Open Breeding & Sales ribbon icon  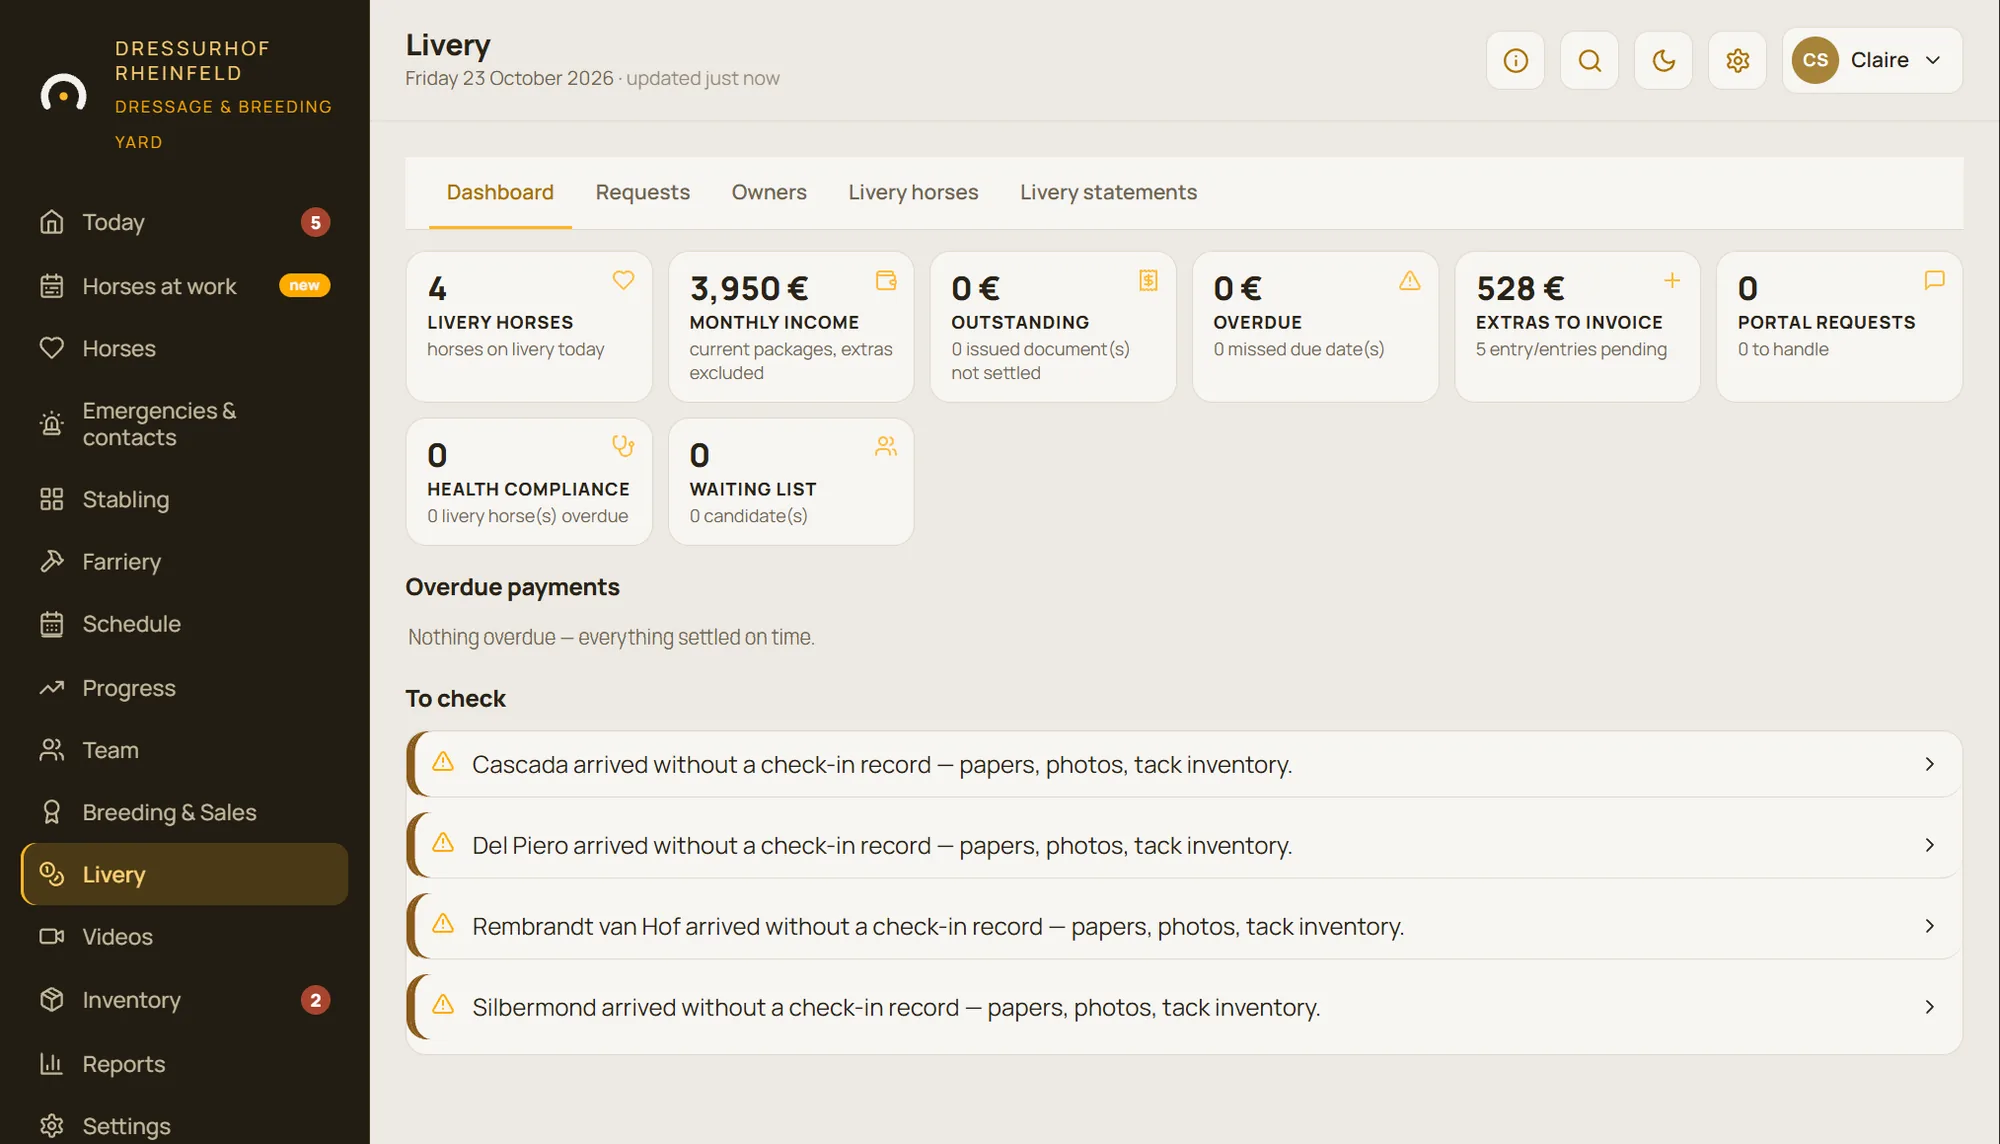[52, 812]
